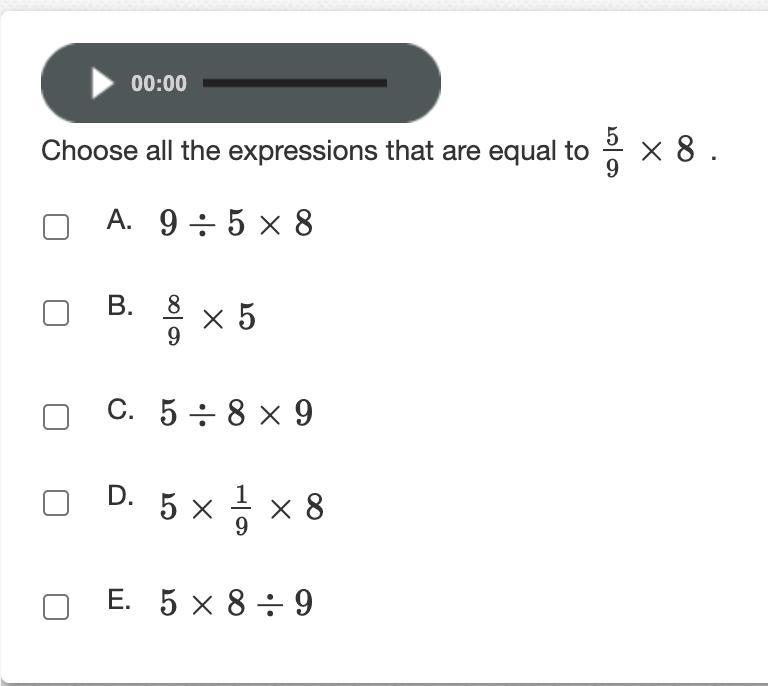Enable the option D checkbox
Image resolution: width=768 pixels, height=686 pixels.
point(56,503)
